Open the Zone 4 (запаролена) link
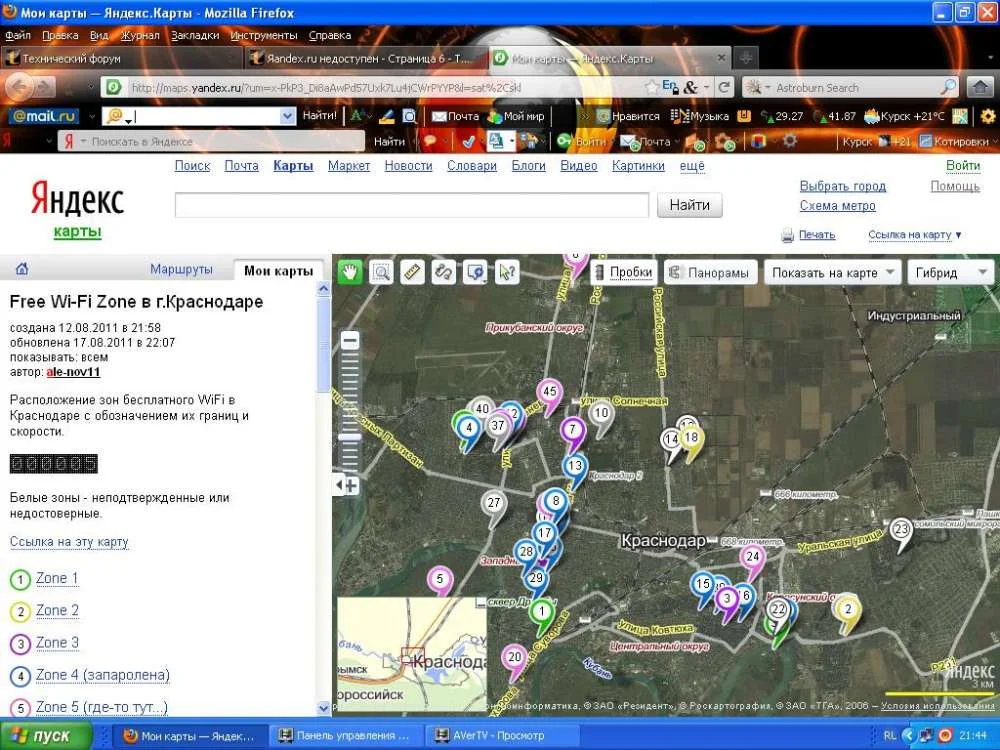 [103, 675]
